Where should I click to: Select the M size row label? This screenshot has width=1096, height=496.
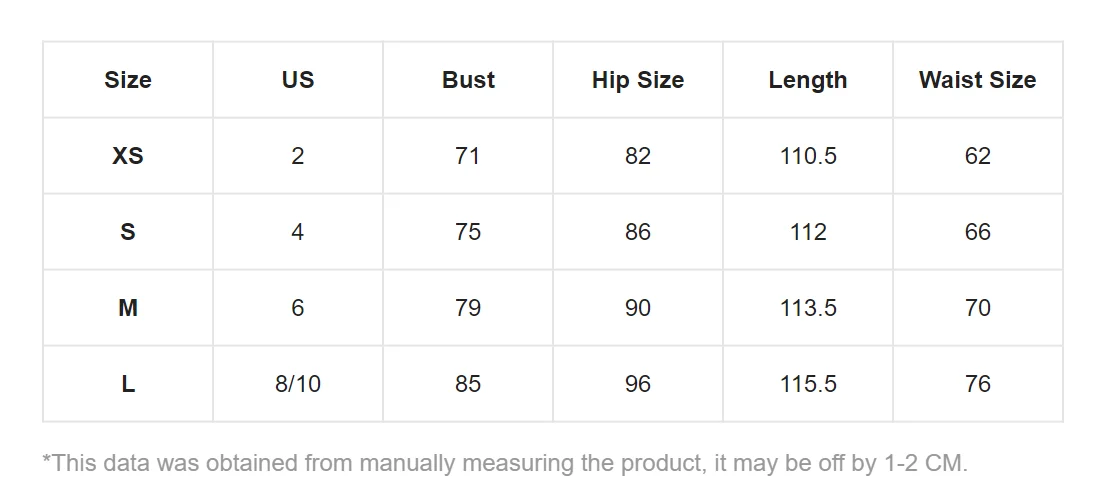click(x=128, y=308)
